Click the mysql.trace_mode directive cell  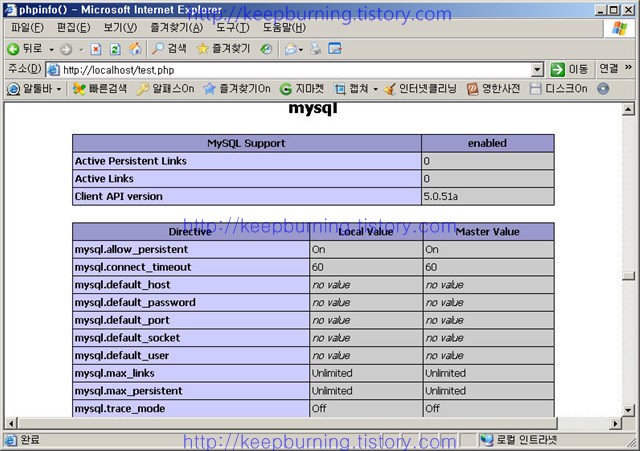tap(191, 408)
